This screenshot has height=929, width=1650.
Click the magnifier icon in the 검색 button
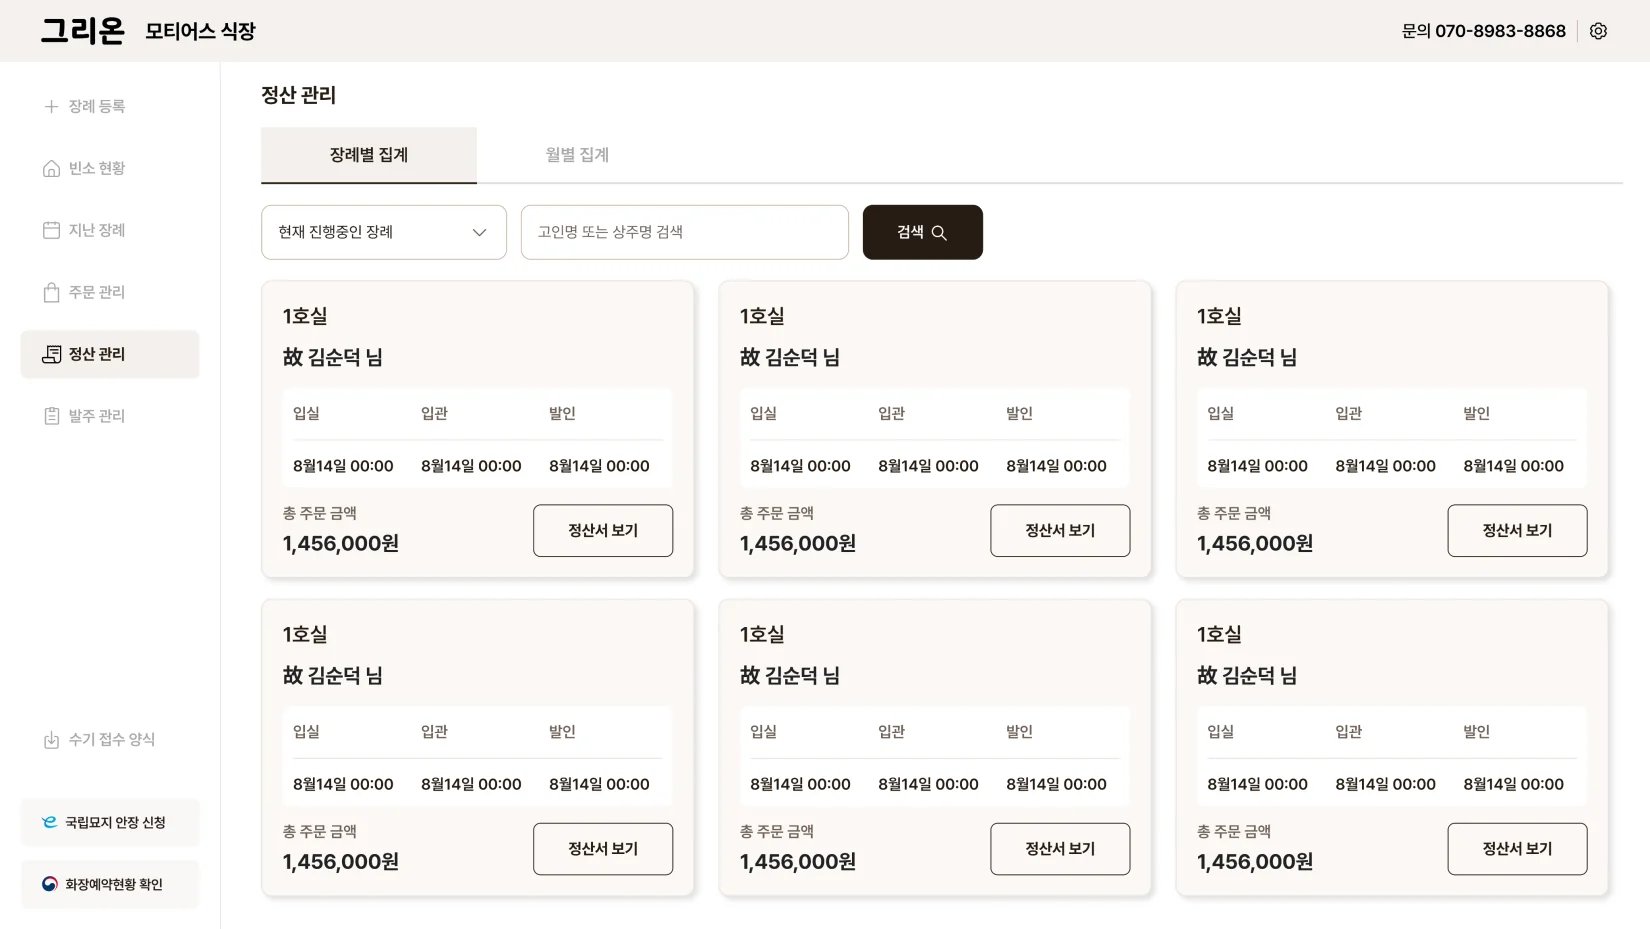tap(939, 232)
